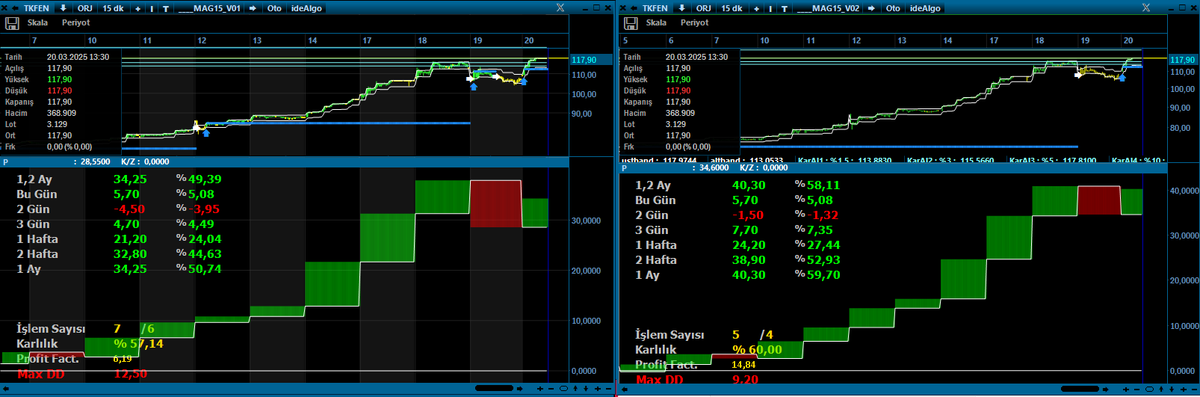Open Periyot menu in MAG15_V02 window
The height and width of the screenshot is (397, 1200).
[x=694, y=22]
